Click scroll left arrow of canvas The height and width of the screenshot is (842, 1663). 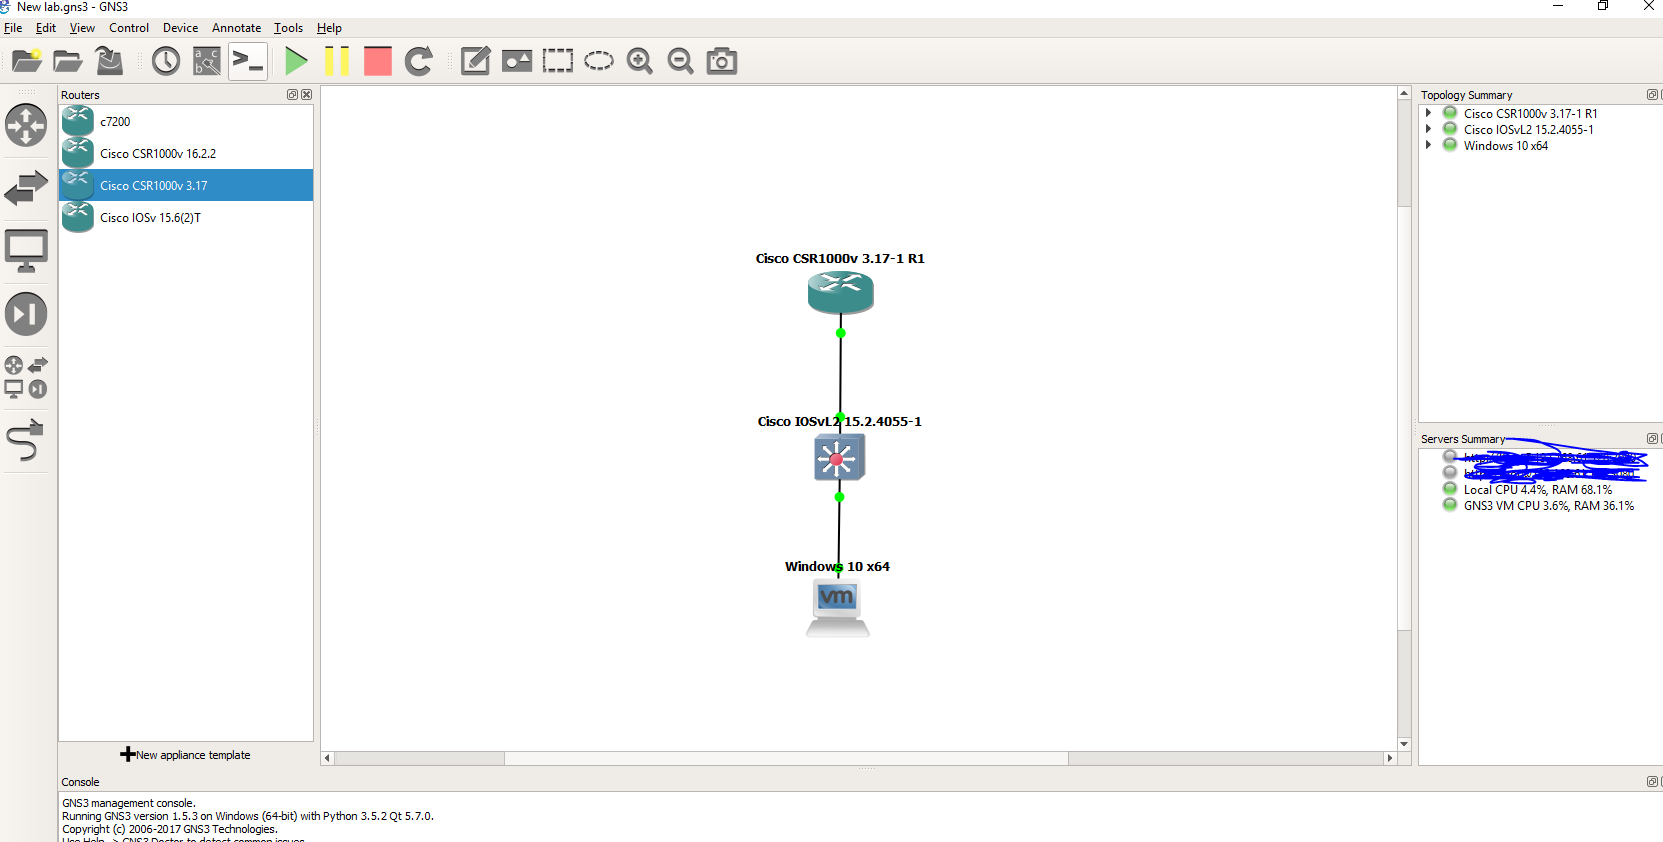click(x=327, y=758)
